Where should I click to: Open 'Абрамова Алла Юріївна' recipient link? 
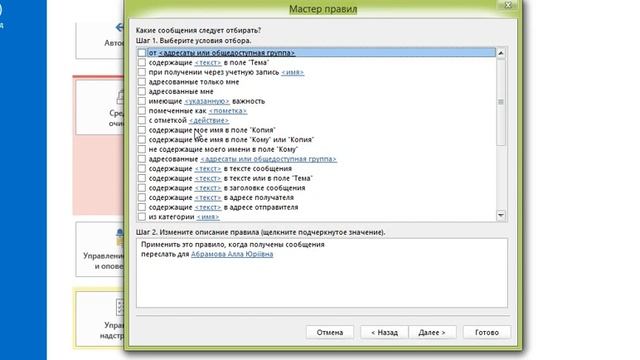pyautogui.click(x=232, y=254)
